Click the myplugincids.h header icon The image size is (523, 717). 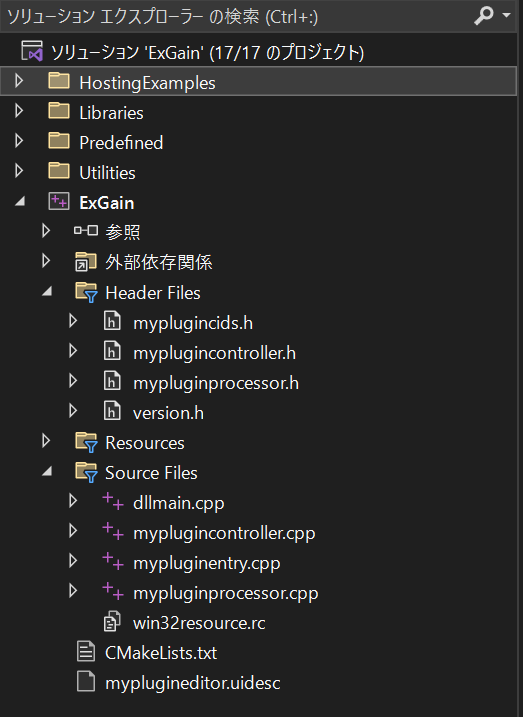(x=112, y=321)
